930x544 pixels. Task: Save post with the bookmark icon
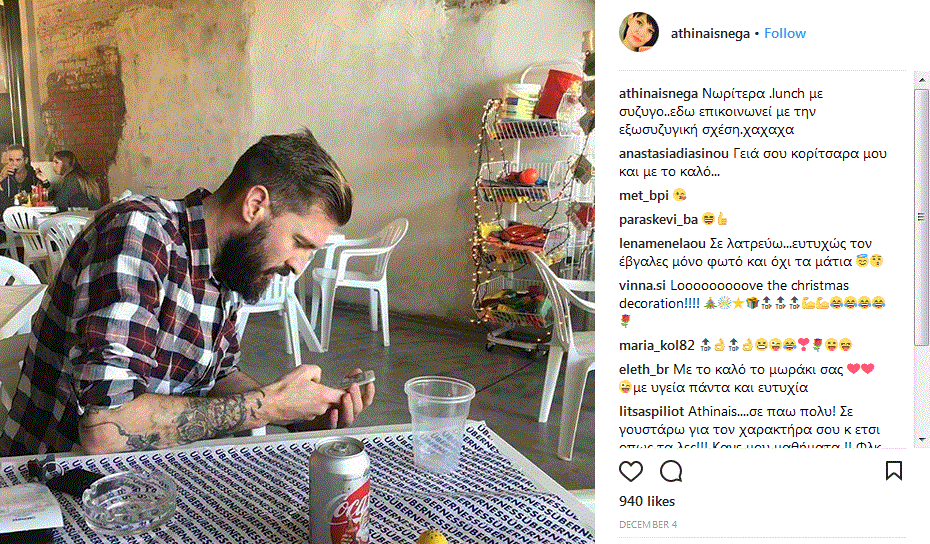(x=894, y=471)
